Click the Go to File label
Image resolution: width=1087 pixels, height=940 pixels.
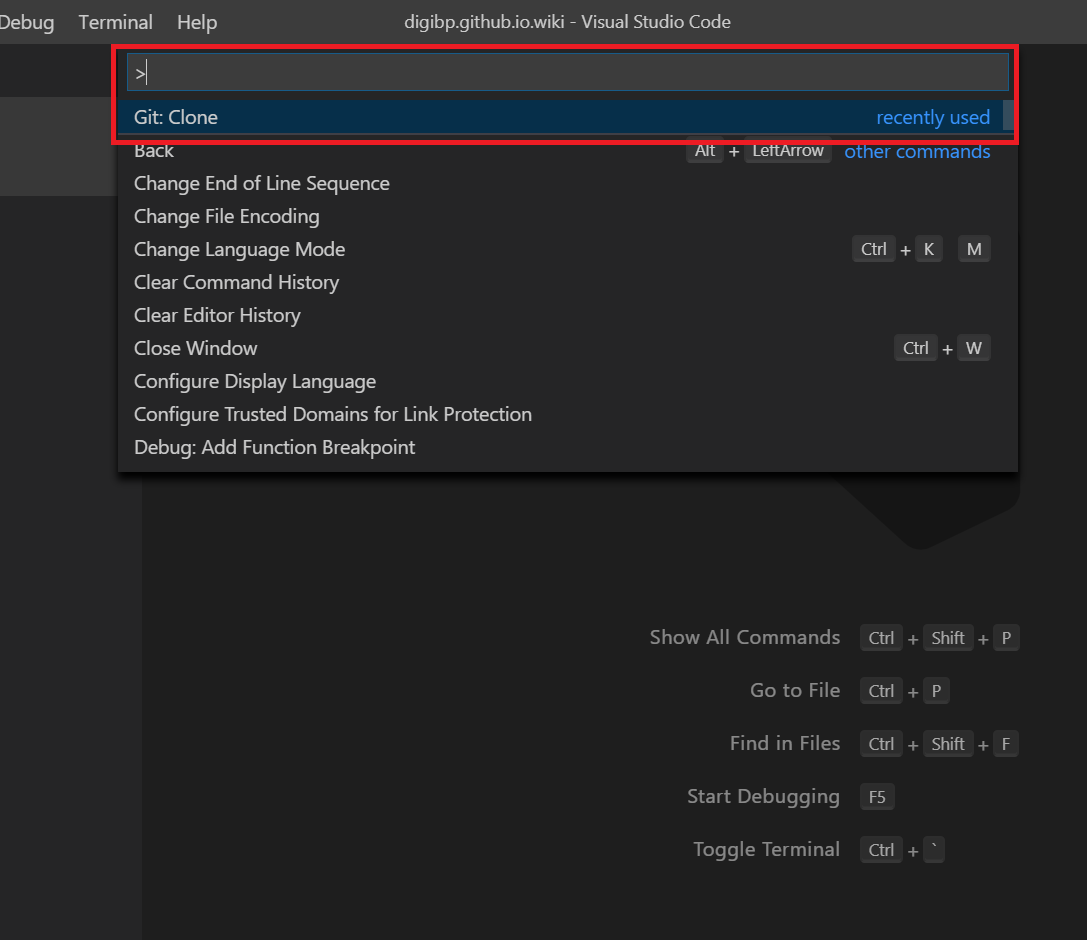click(x=794, y=690)
